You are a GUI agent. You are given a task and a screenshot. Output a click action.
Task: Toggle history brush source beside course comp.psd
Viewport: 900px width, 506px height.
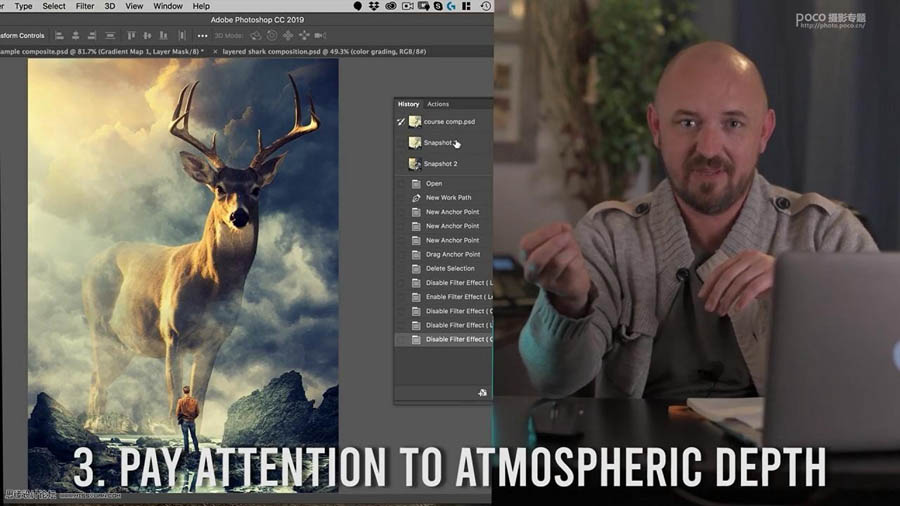click(x=401, y=122)
